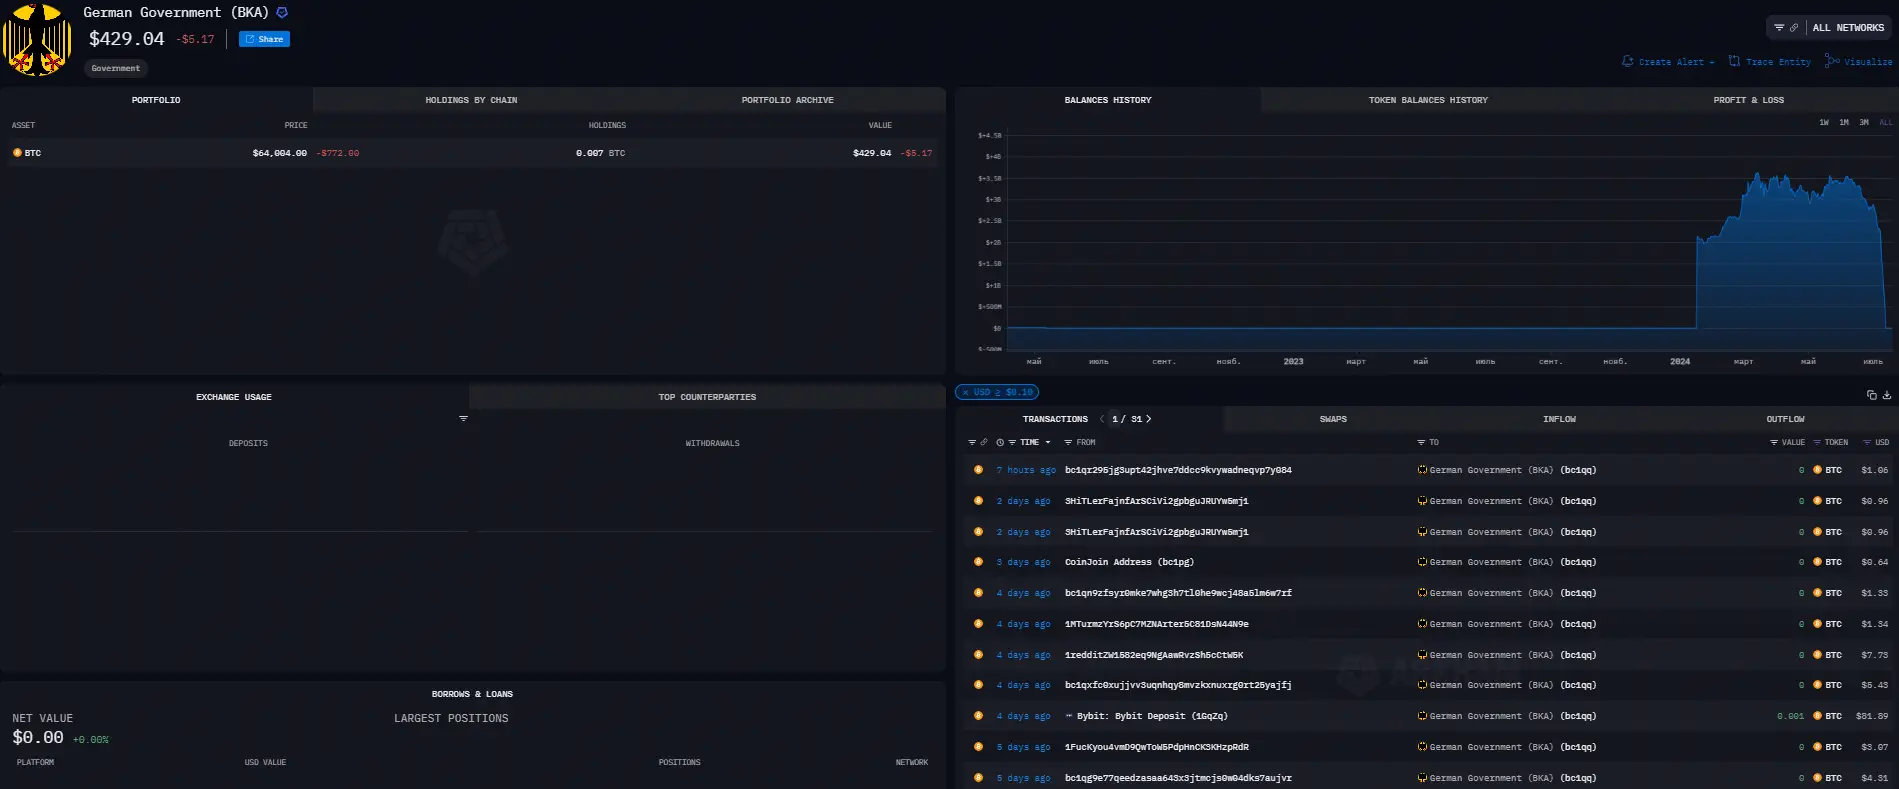Sort portfolio by the Value column
Image resolution: width=1899 pixels, height=789 pixels.
(x=880, y=125)
